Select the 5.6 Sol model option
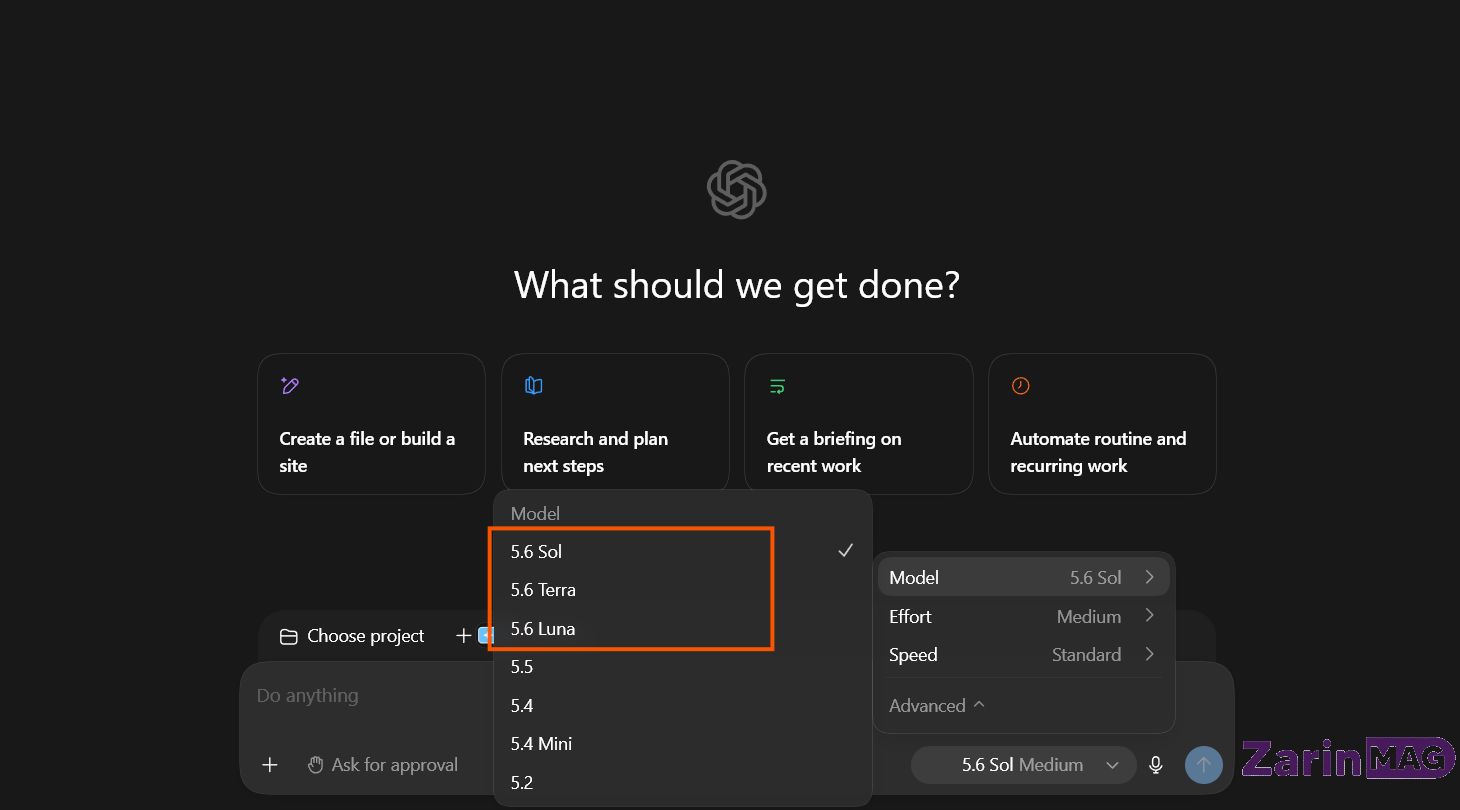 pyautogui.click(x=683, y=551)
